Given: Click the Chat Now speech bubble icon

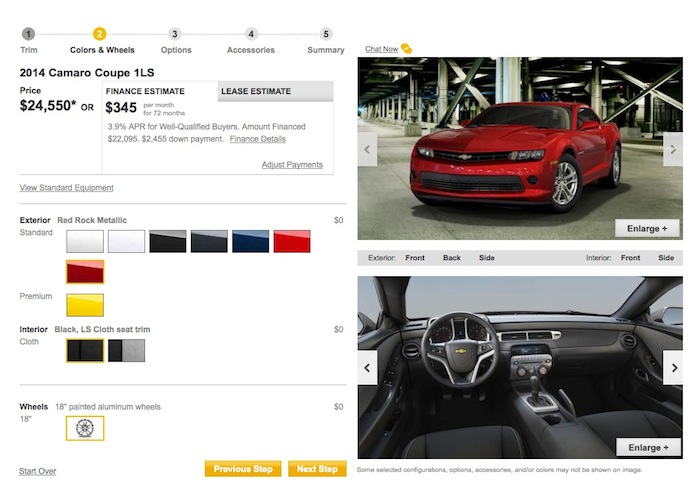Looking at the screenshot, I should pos(406,49).
